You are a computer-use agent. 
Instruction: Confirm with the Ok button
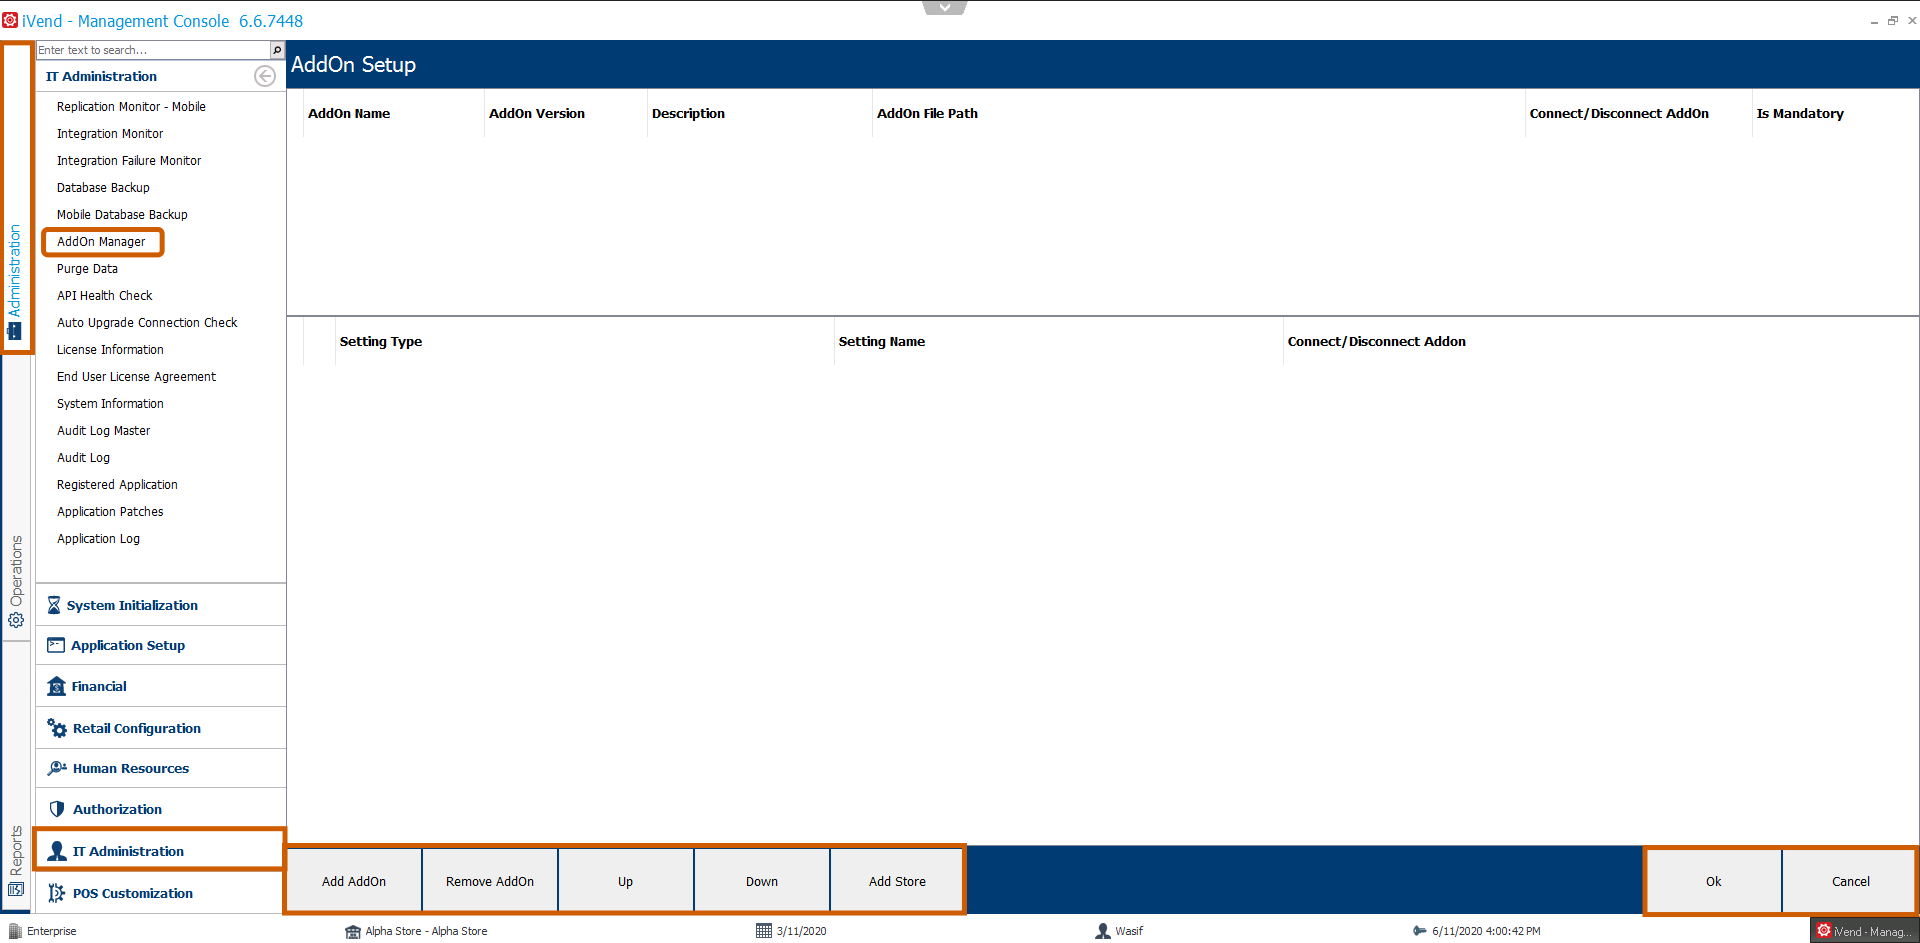pyautogui.click(x=1713, y=881)
